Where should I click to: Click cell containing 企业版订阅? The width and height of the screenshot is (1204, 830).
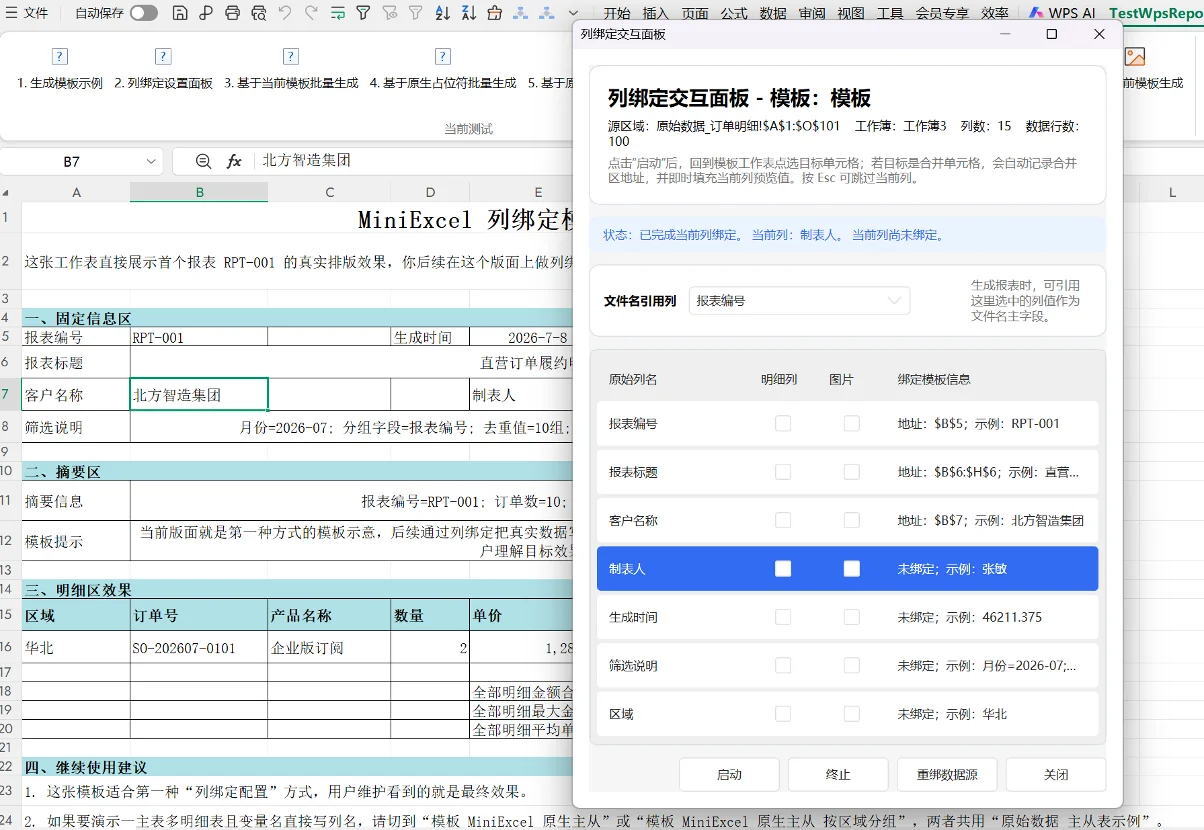pos(330,648)
